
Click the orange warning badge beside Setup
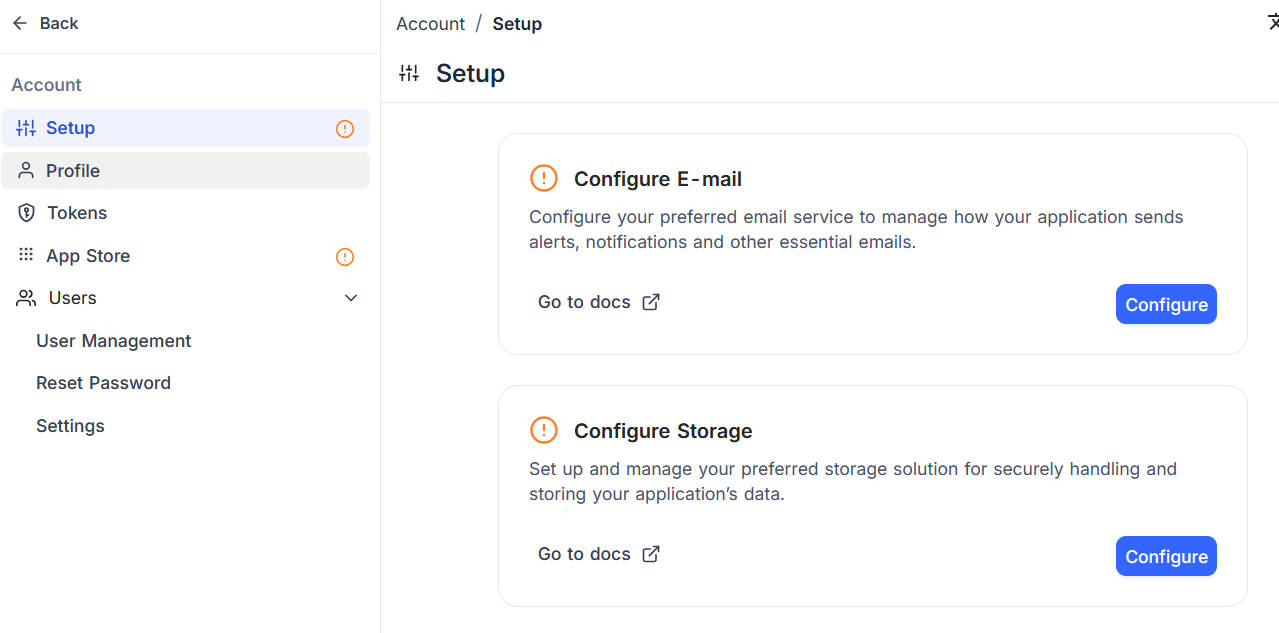point(345,129)
